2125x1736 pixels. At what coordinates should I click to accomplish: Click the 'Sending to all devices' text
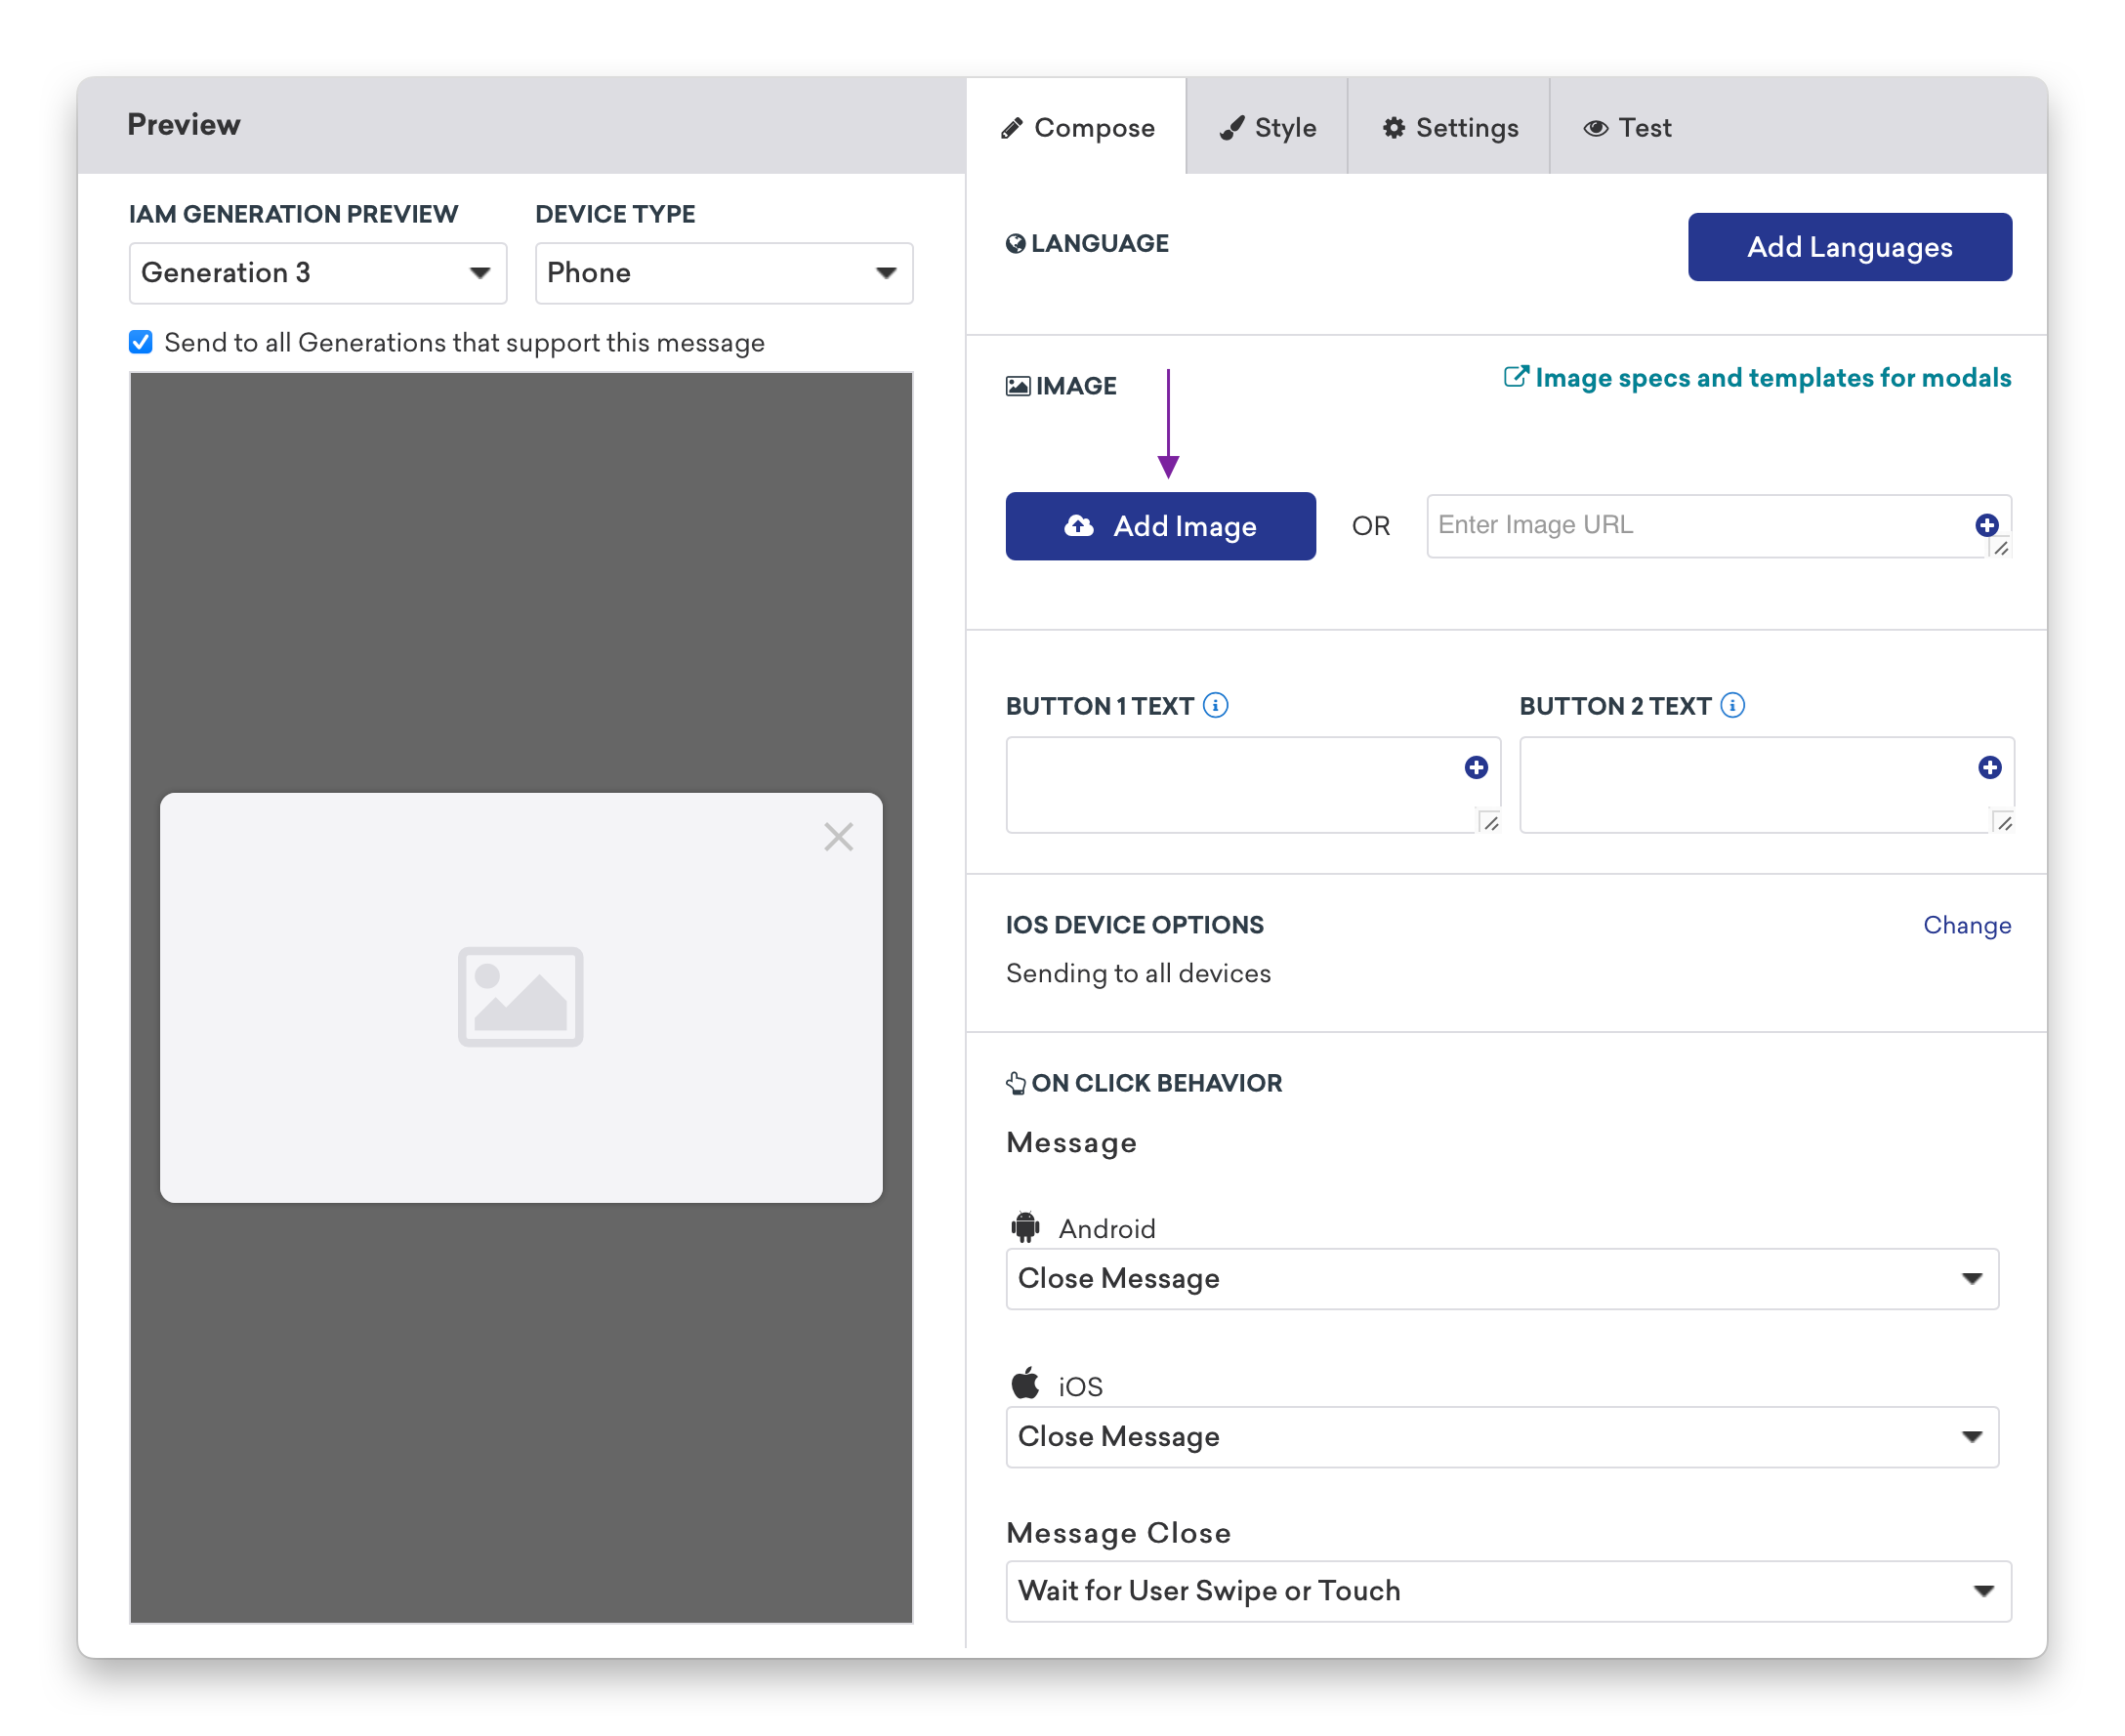pyautogui.click(x=1138, y=973)
